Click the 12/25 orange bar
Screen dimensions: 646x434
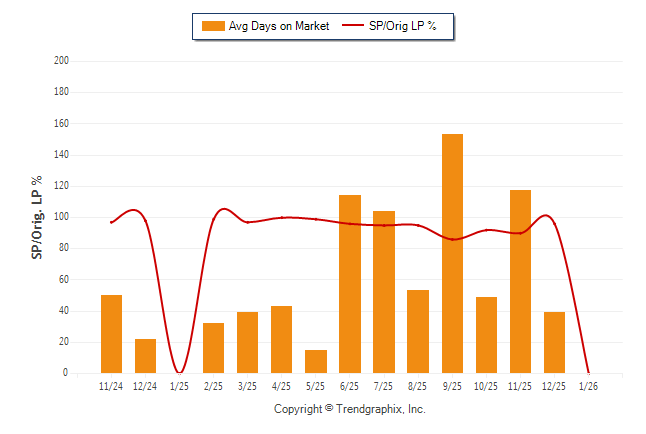tap(554, 342)
